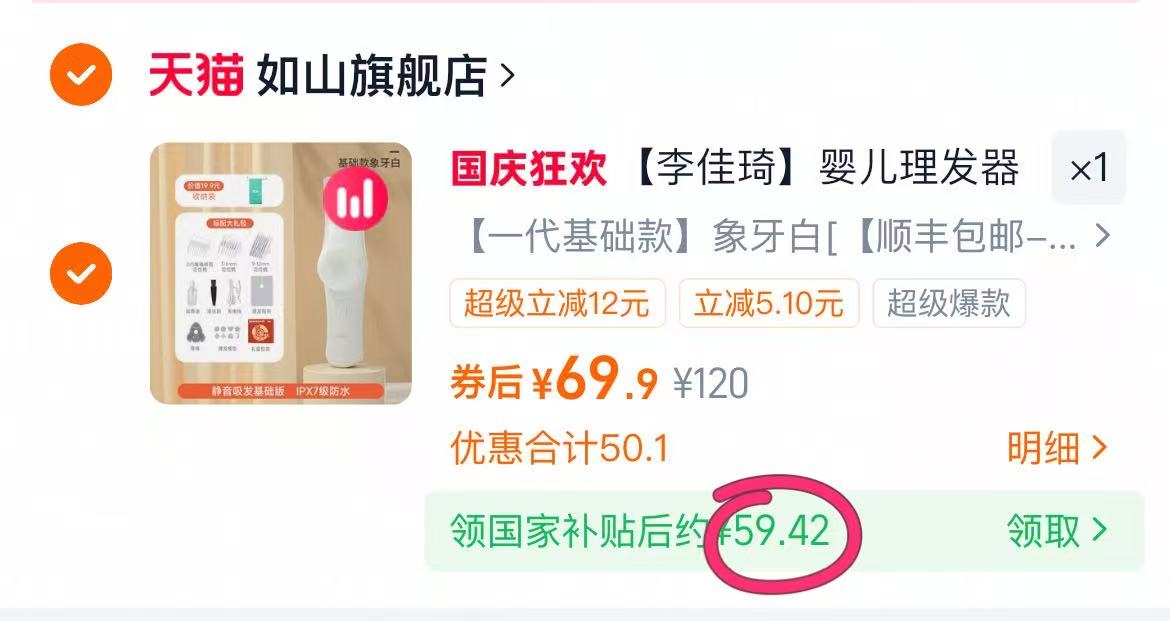Tap the arrow beside 如山旗舰店
1170x621 pixels.
[507, 75]
